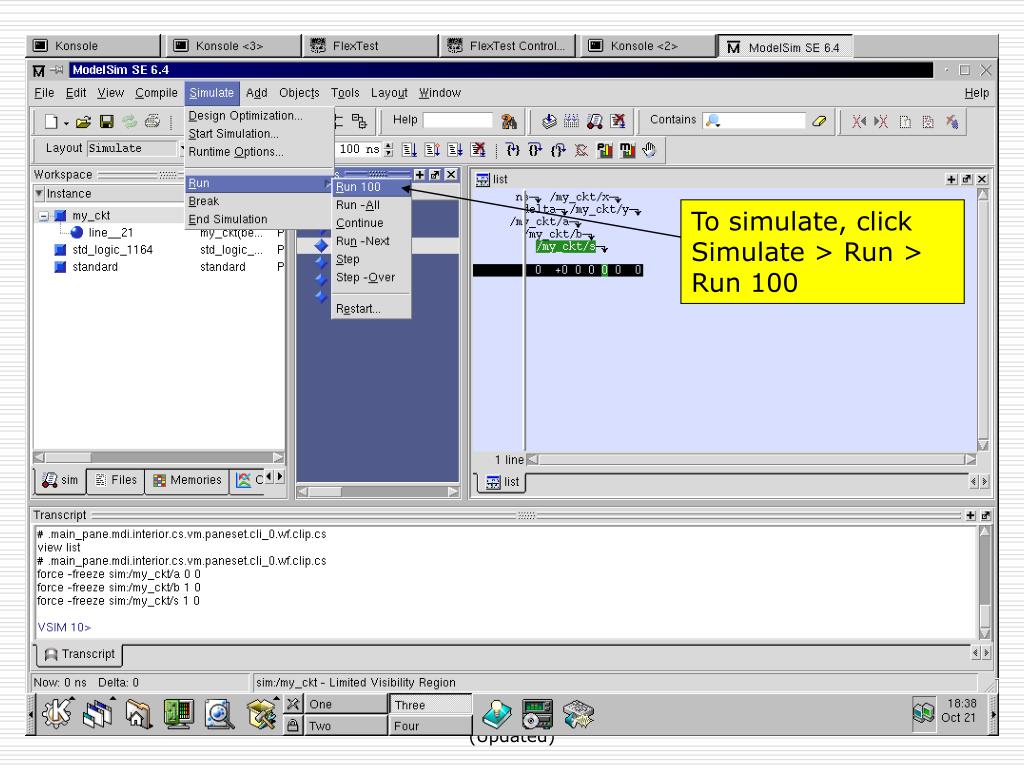
Task: Select Start Simulation... menu entry
Action: click(259, 133)
